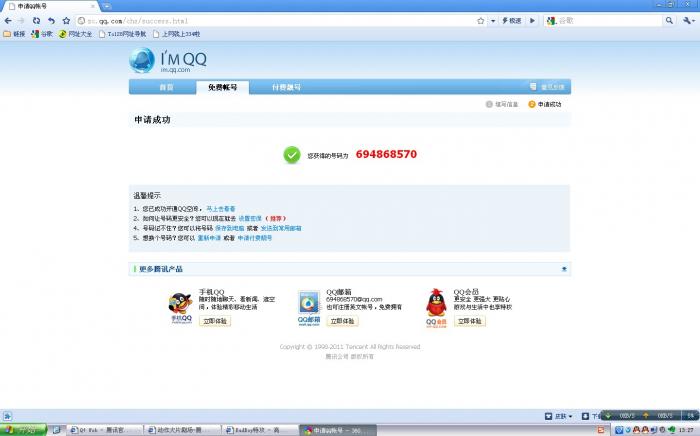This screenshot has height=436, width=700.
Task: Click the address bar URL field
Action: pyautogui.click(x=277, y=21)
